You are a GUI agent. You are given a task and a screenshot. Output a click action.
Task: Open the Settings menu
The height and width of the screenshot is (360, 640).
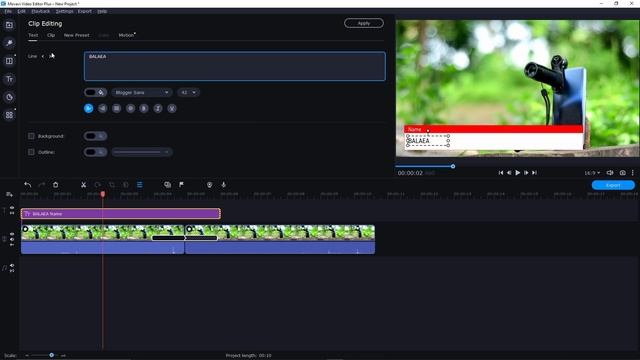(64, 11)
